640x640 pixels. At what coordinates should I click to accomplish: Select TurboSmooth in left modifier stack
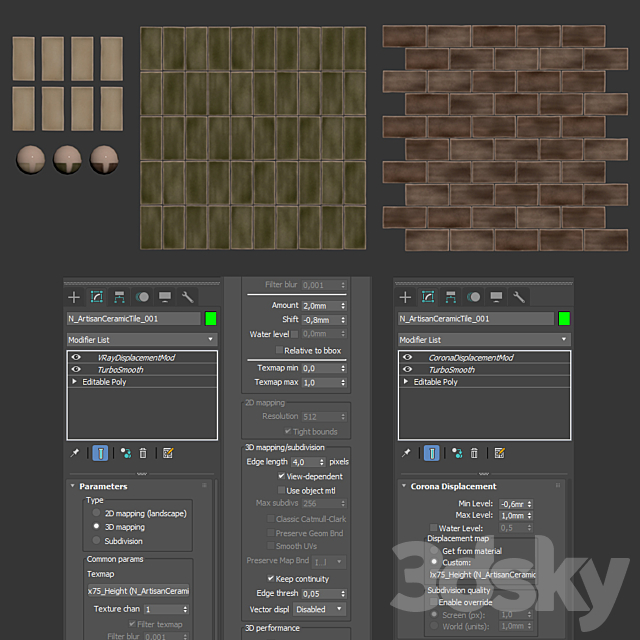(120, 369)
